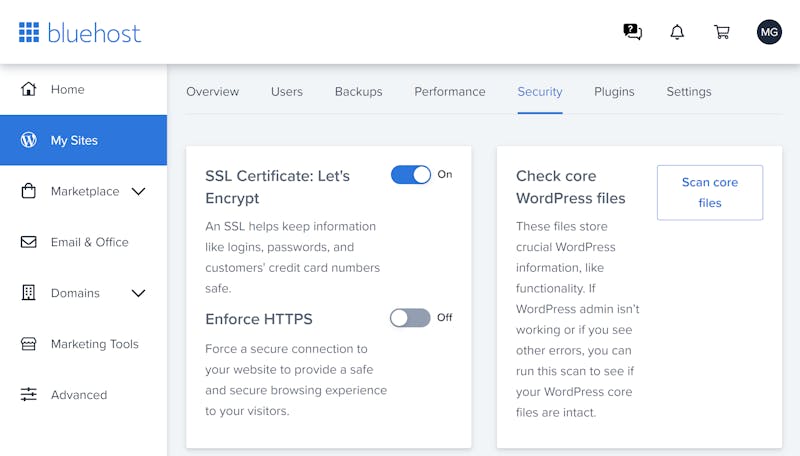
Task: Select My Sites in the sidebar
Action: pyautogui.click(x=83, y=140)
